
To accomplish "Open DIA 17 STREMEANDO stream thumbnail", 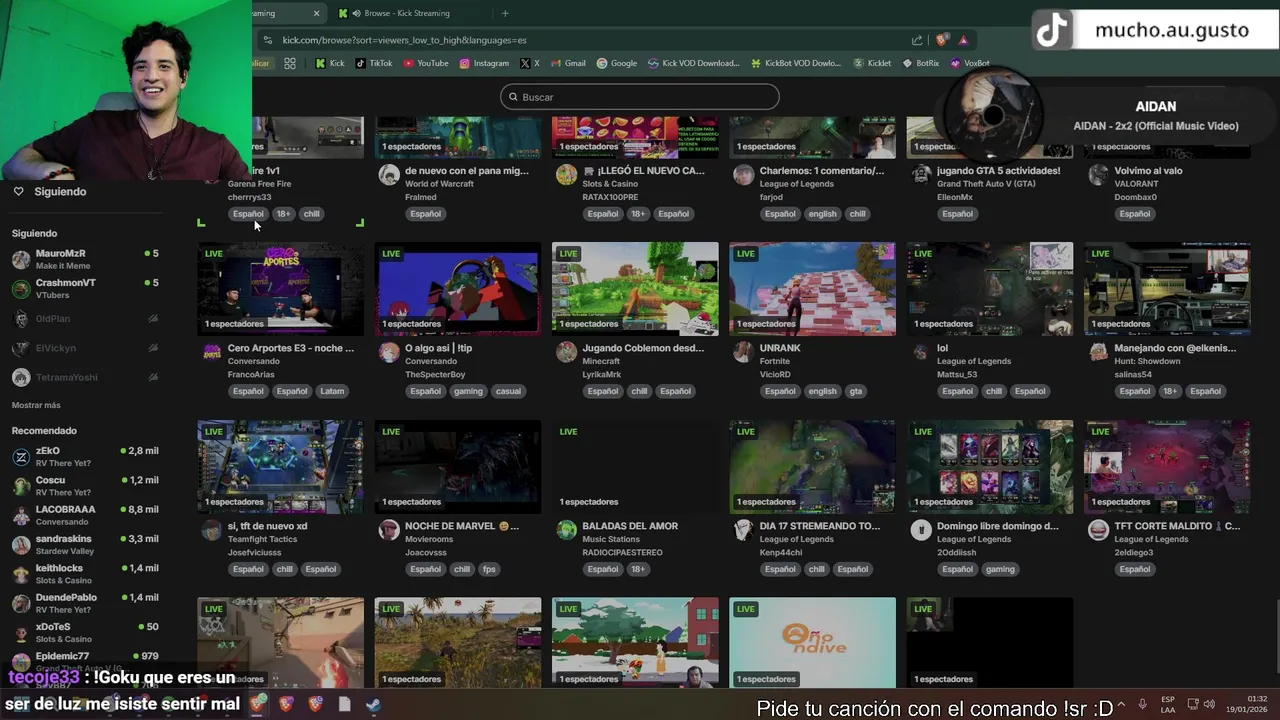I will (812, 466).
